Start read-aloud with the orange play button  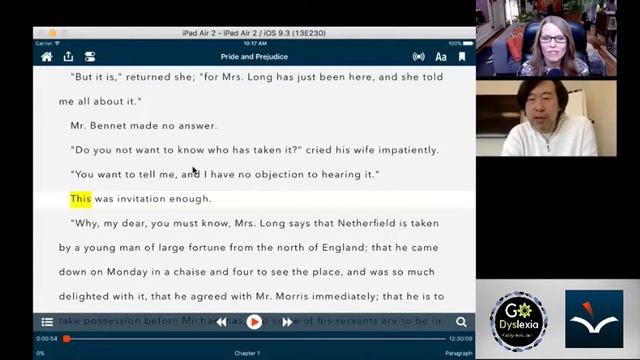[254, 322]
